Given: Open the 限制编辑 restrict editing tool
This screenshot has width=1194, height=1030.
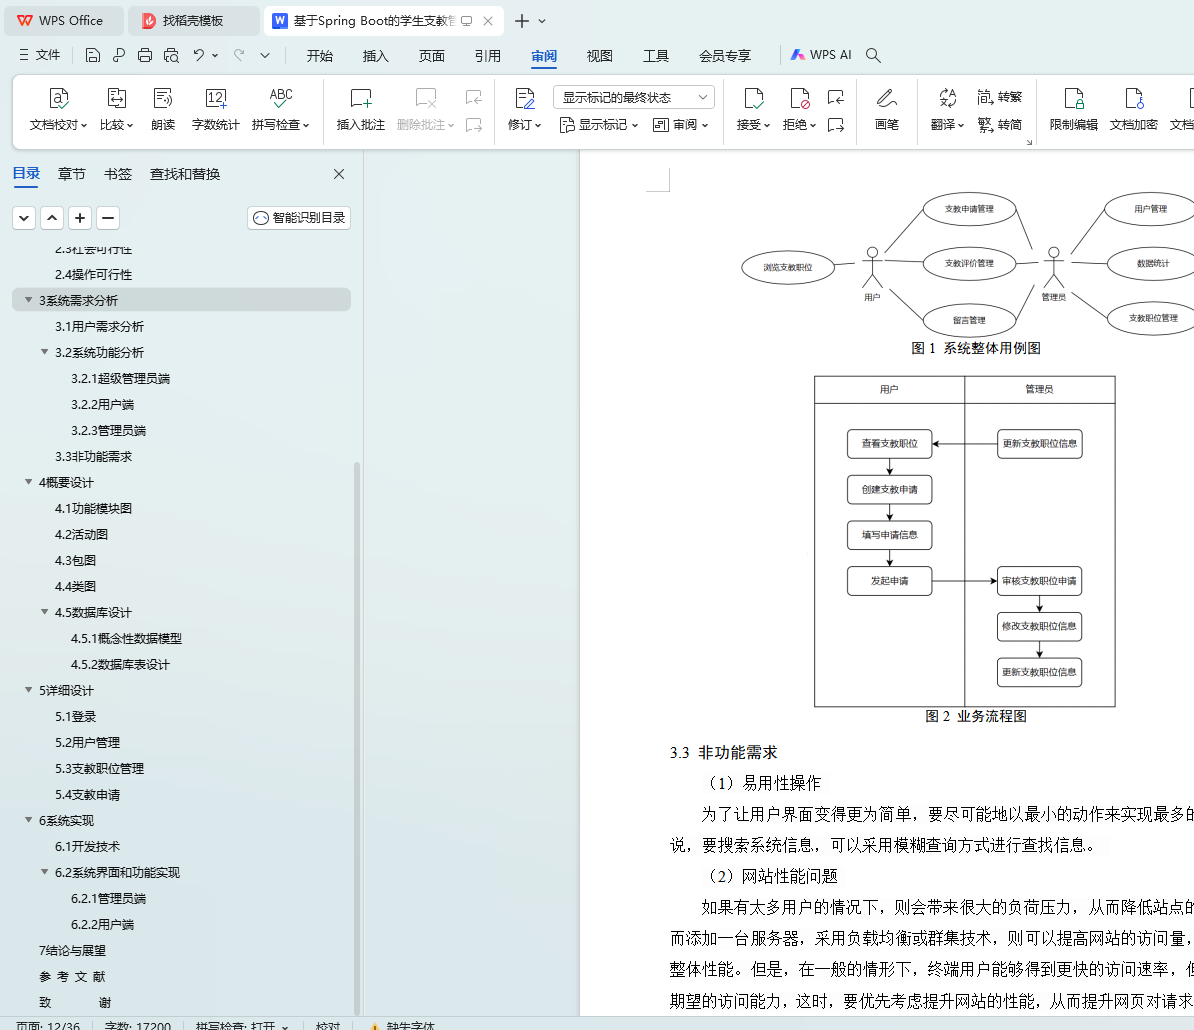Looking at the screenshot, I should tap(1073, 110).
